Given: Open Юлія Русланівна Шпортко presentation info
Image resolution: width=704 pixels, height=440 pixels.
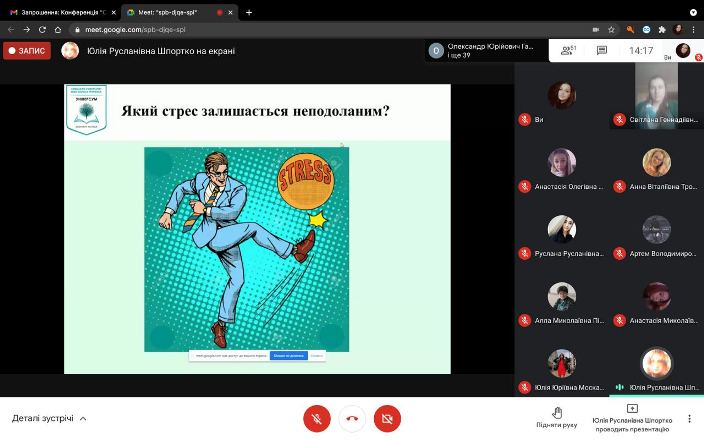Looking at the screenshot, I should tap(631, 416).
